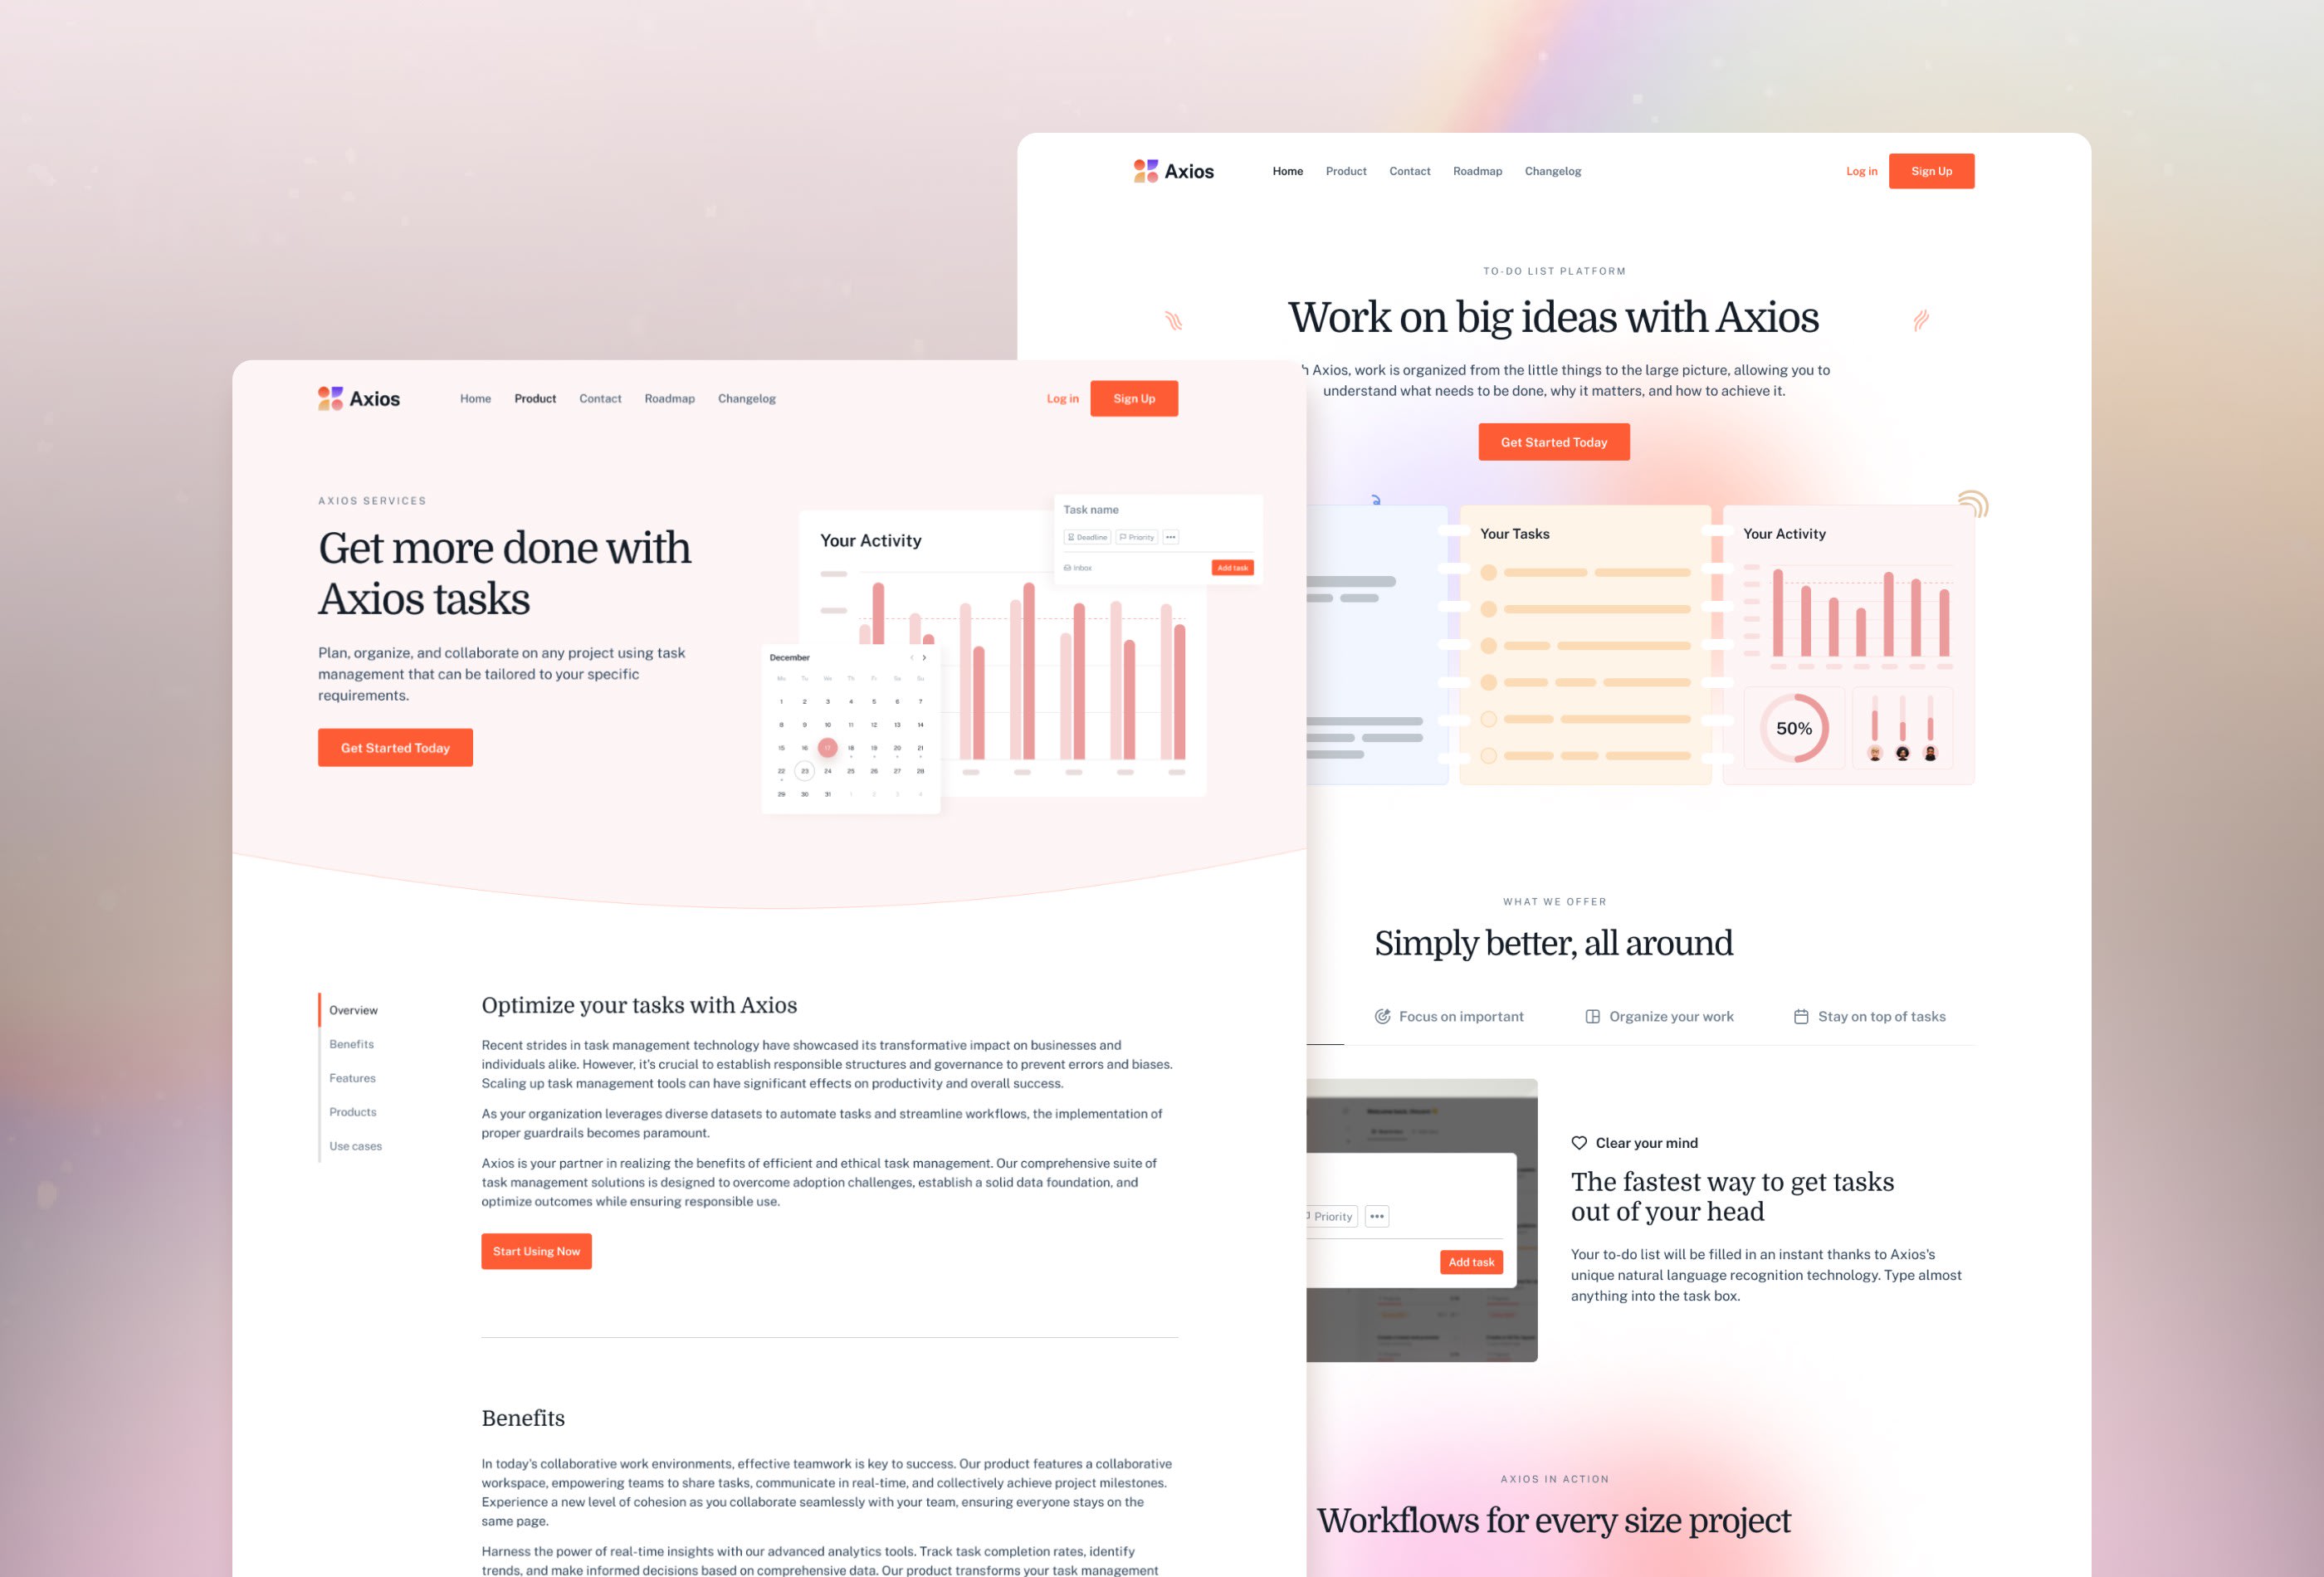Click the 'Start Using Now' button

click(x=536, y=1252)
